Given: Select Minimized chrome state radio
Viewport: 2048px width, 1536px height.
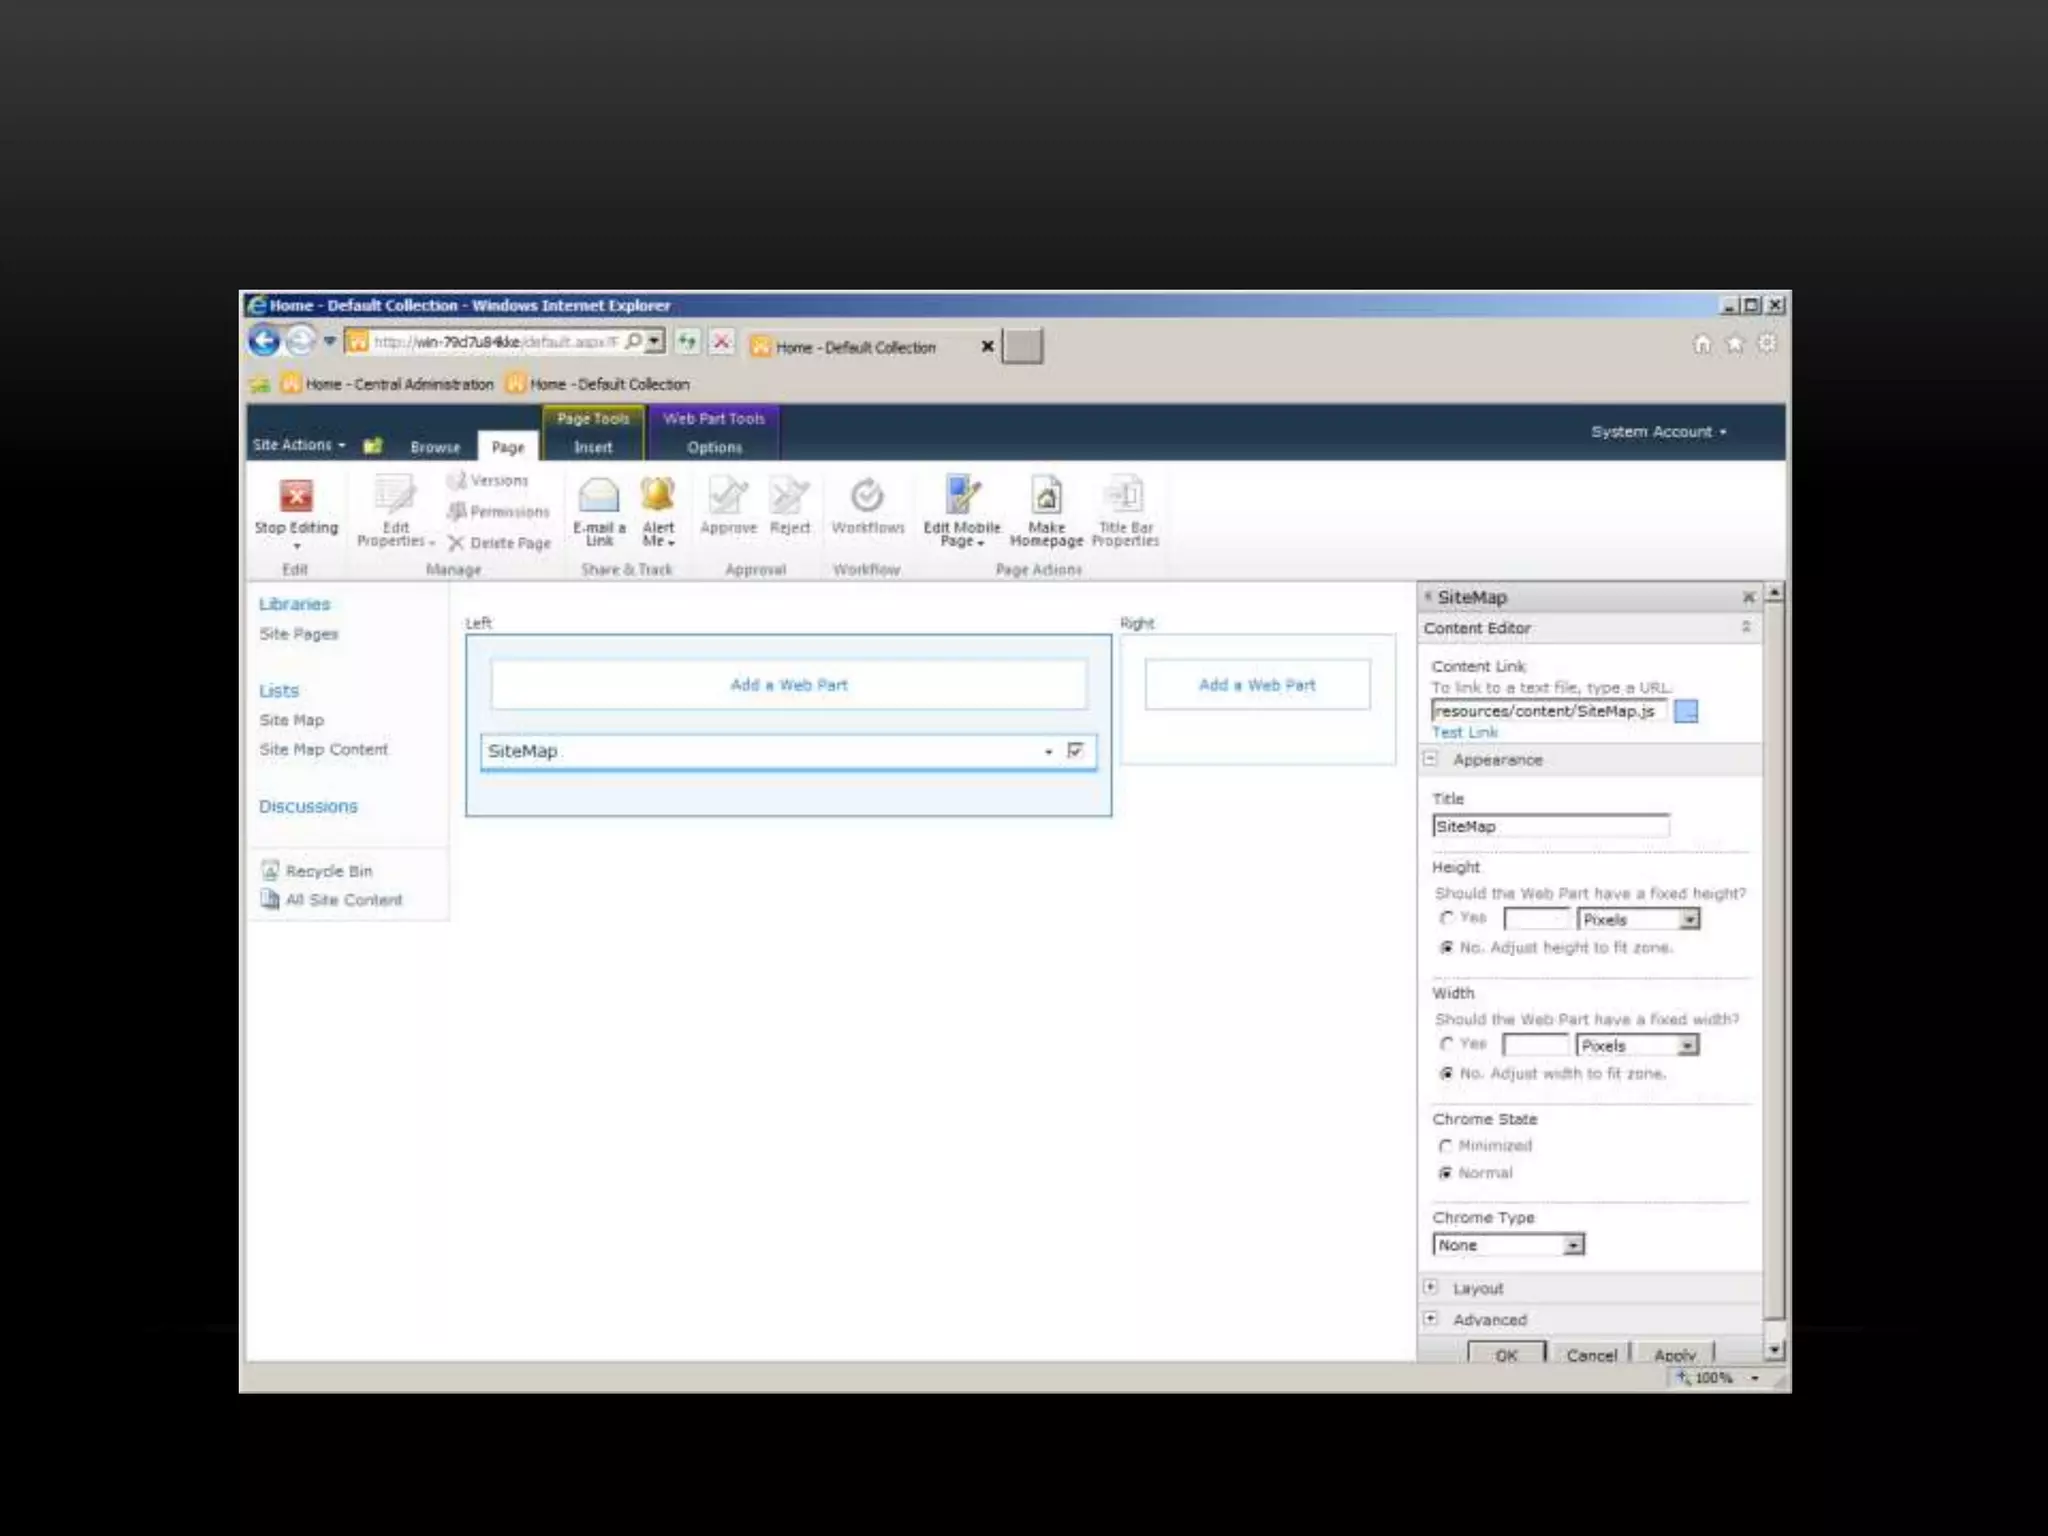Looking at the screenshot, I should pyautogui.click(x=1446, y=1146).
